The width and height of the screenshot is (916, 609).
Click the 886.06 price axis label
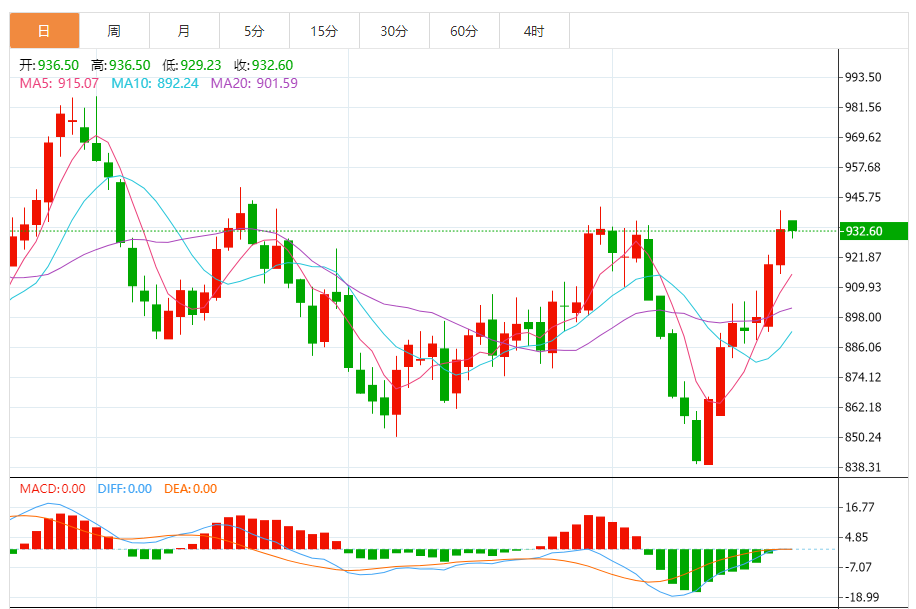click(863, 347)
